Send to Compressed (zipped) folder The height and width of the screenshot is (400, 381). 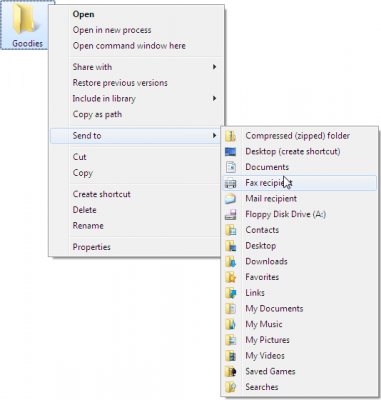(299, 136)
